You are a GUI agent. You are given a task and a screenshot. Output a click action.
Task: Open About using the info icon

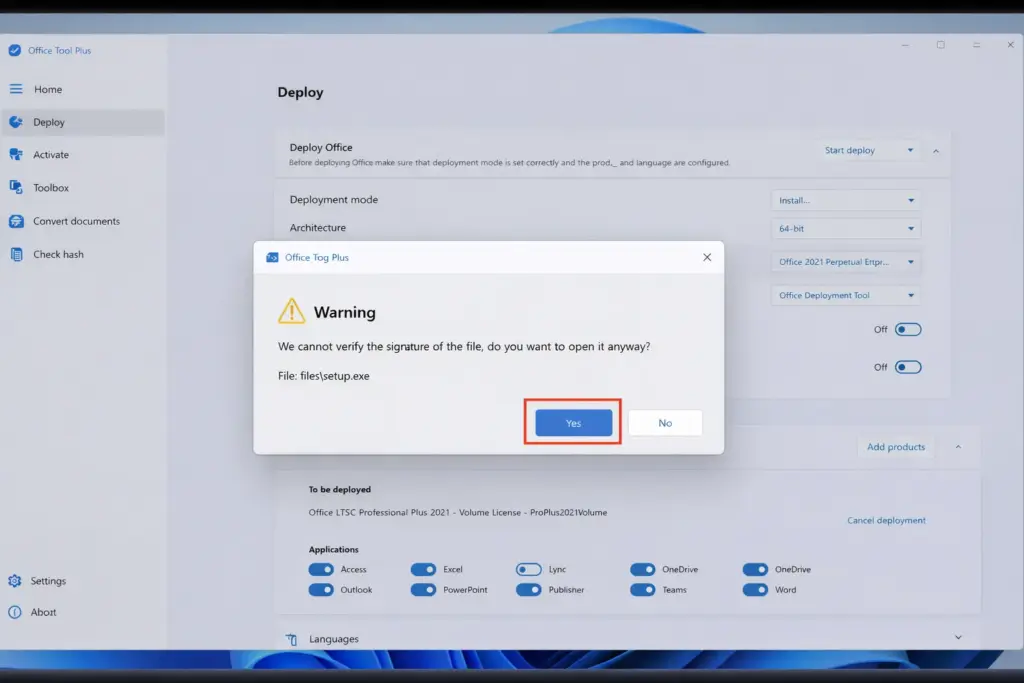15,612
